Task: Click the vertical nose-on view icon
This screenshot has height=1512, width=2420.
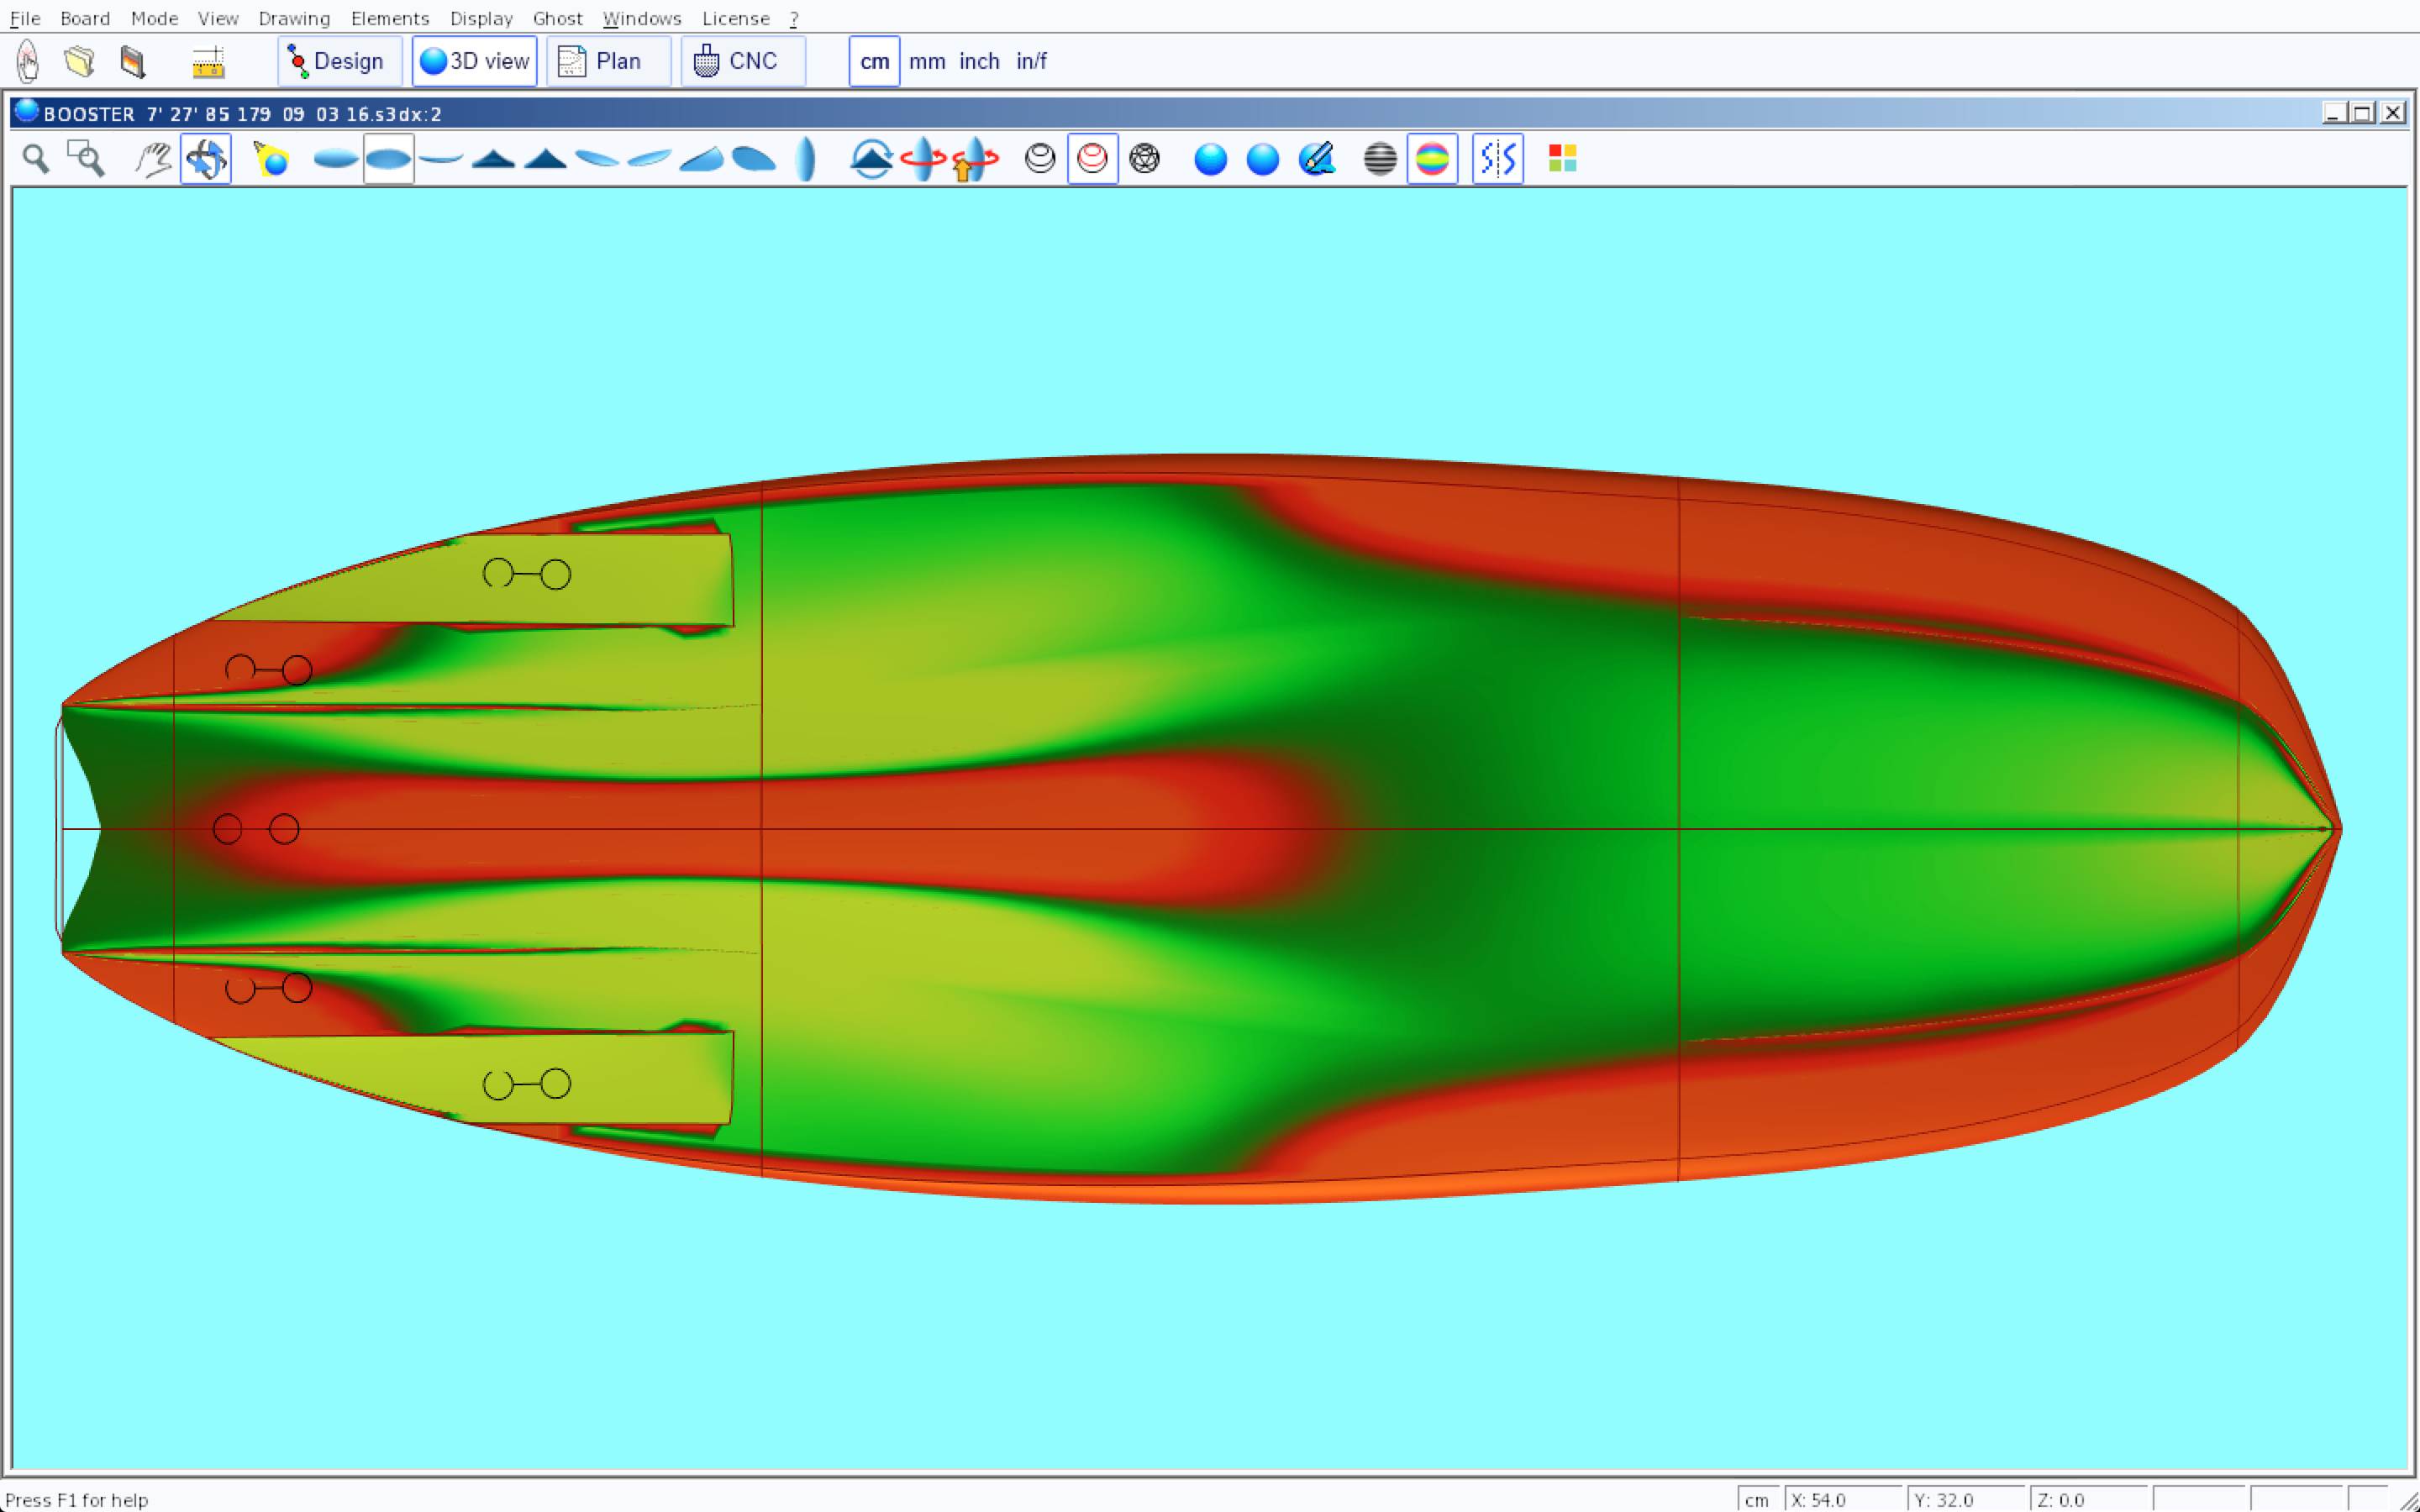Action: click(x=806, y=159)
